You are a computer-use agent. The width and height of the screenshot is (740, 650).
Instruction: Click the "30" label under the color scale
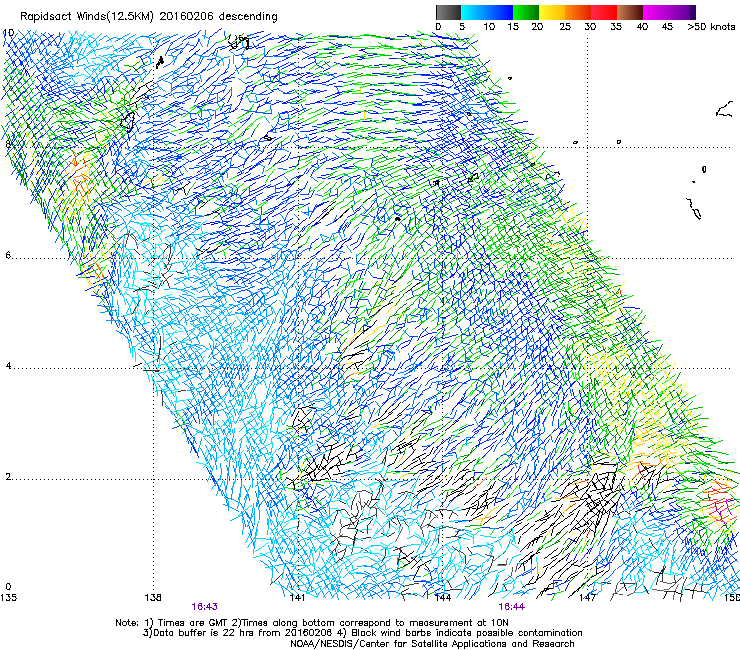(x=590, y=26)
